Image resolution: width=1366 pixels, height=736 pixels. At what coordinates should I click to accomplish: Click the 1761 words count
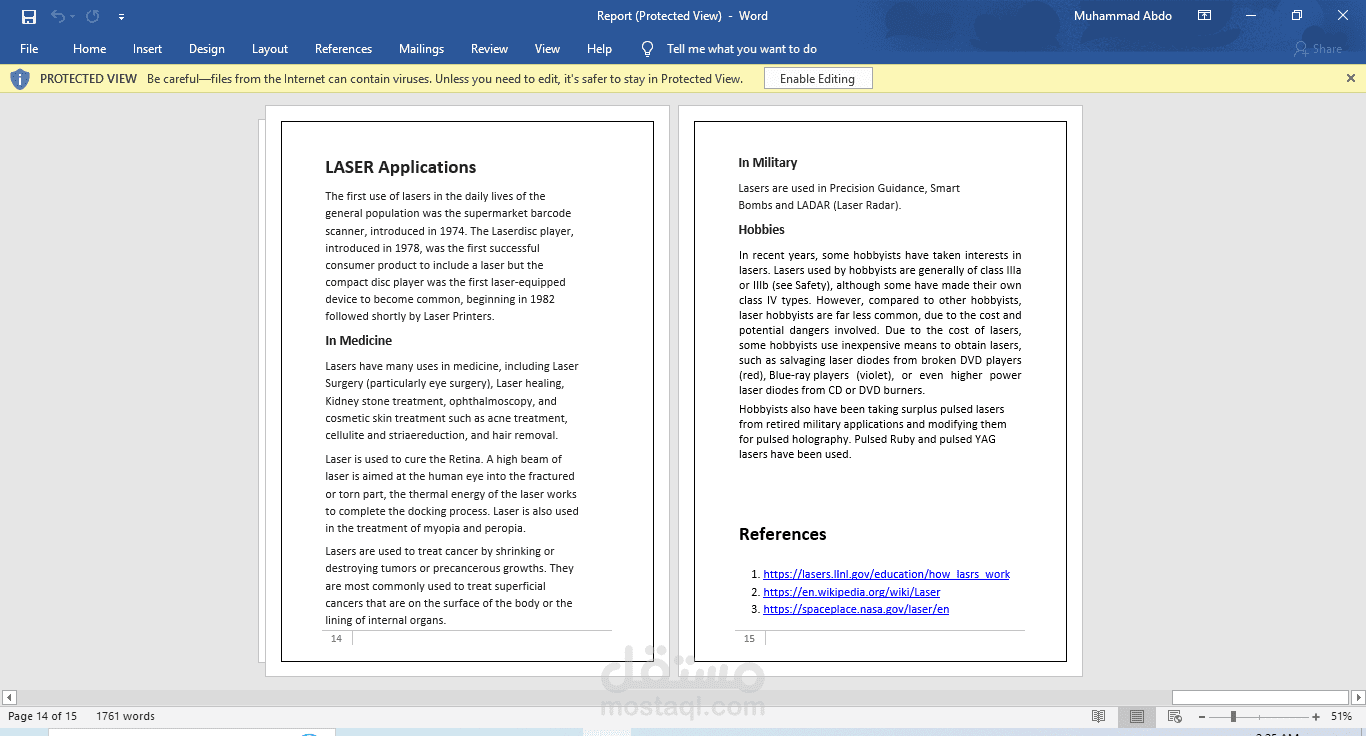[x=125, y=716]
